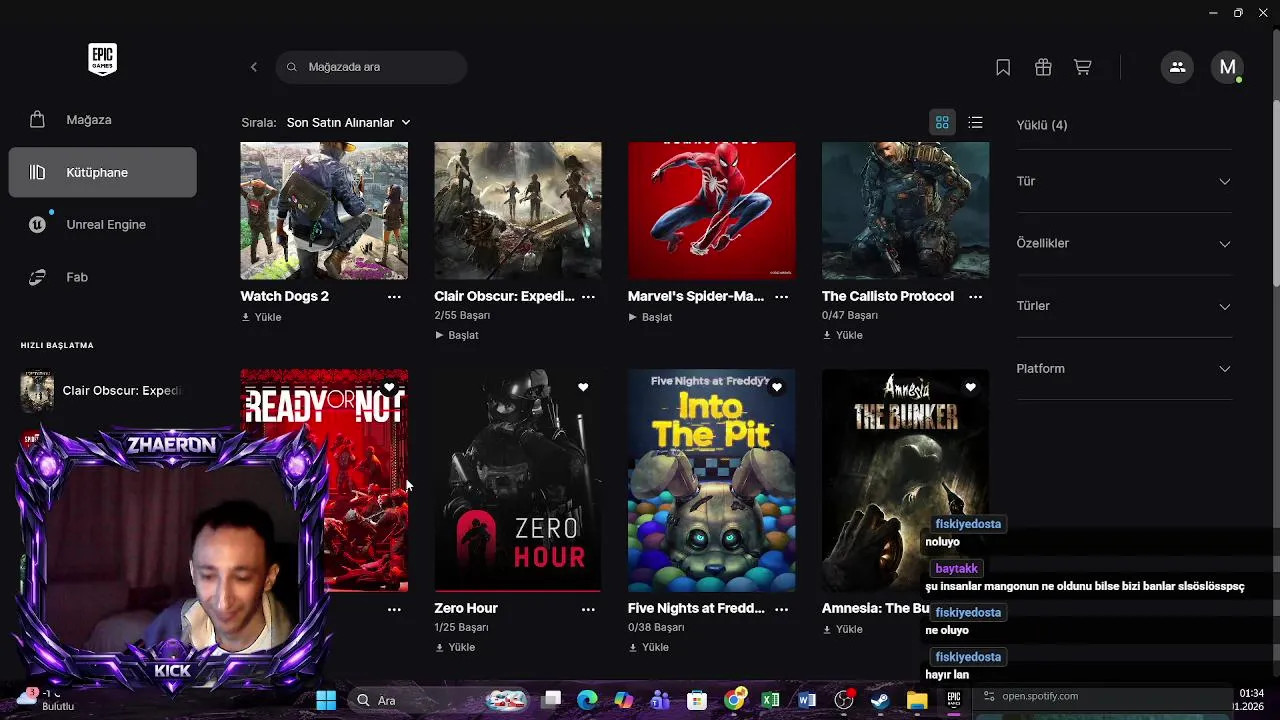Toggle favorite heart on Ready or Not

coord(389,387)
